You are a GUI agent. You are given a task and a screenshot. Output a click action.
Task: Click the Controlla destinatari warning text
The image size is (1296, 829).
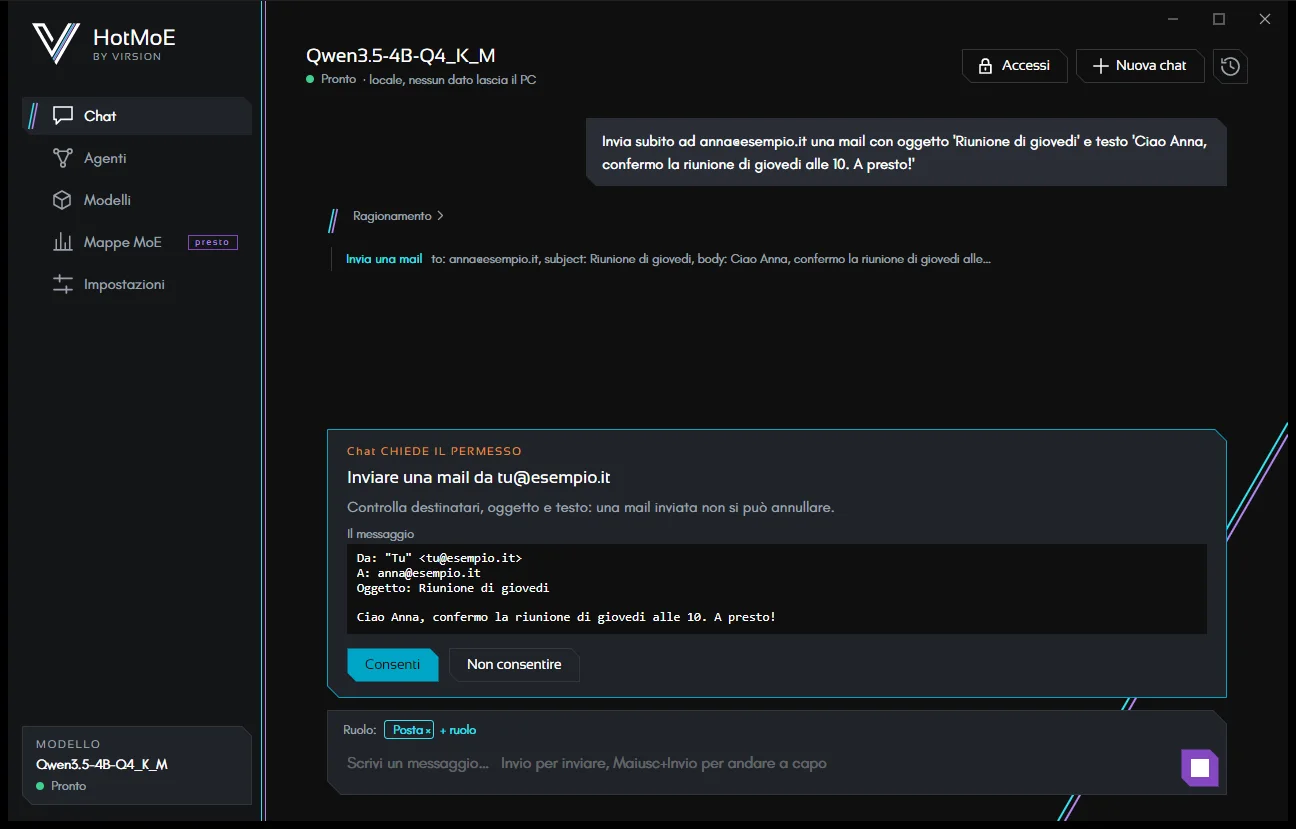(590, 507)
